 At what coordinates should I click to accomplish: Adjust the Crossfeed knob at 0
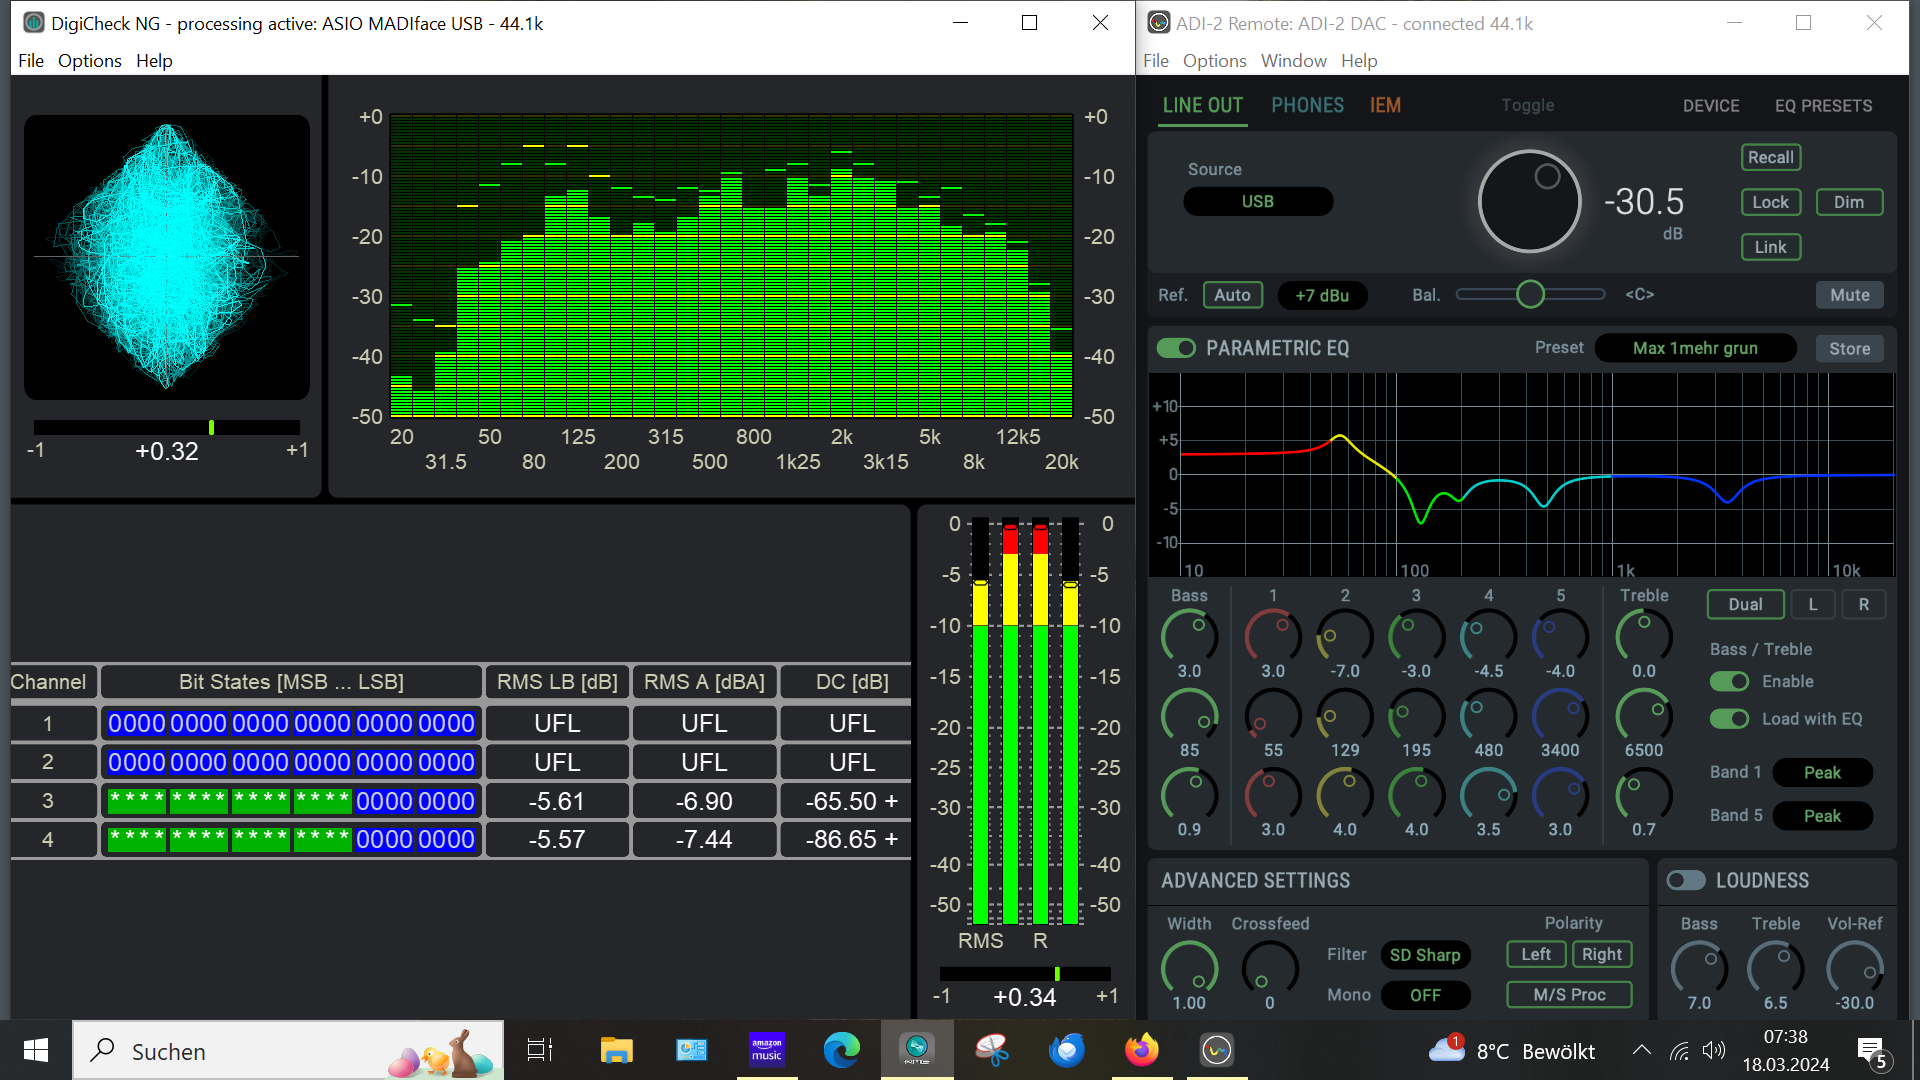1270,967
